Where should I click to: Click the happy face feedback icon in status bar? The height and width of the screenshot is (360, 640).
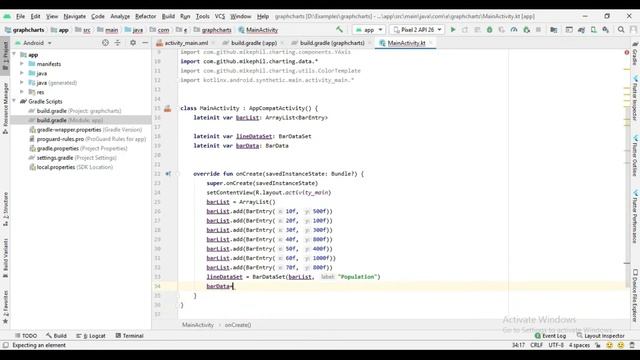pyautogui.click(x=609, y=345)
